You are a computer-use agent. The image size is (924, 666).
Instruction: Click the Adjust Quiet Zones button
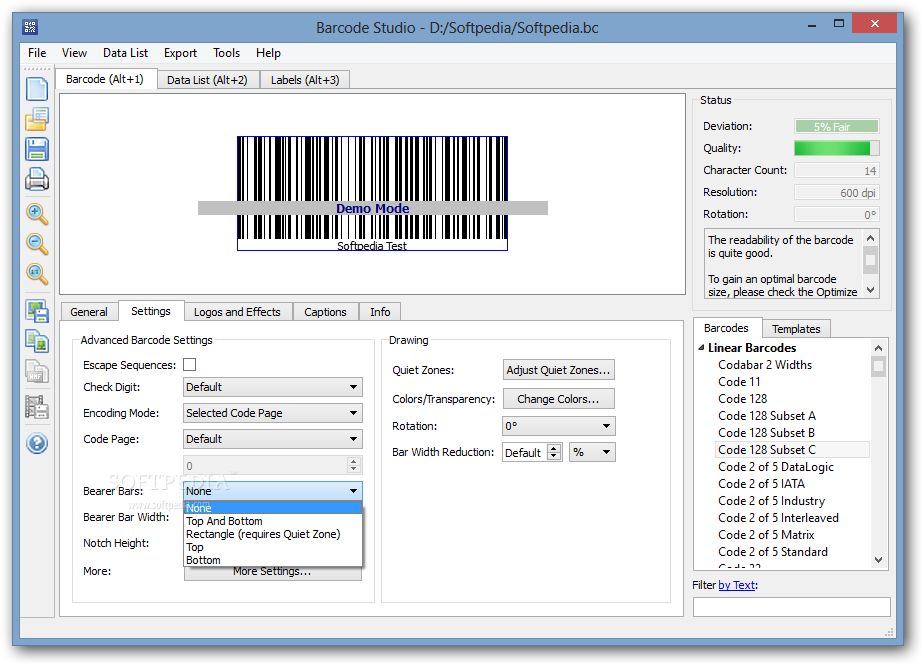click(559, 370)
